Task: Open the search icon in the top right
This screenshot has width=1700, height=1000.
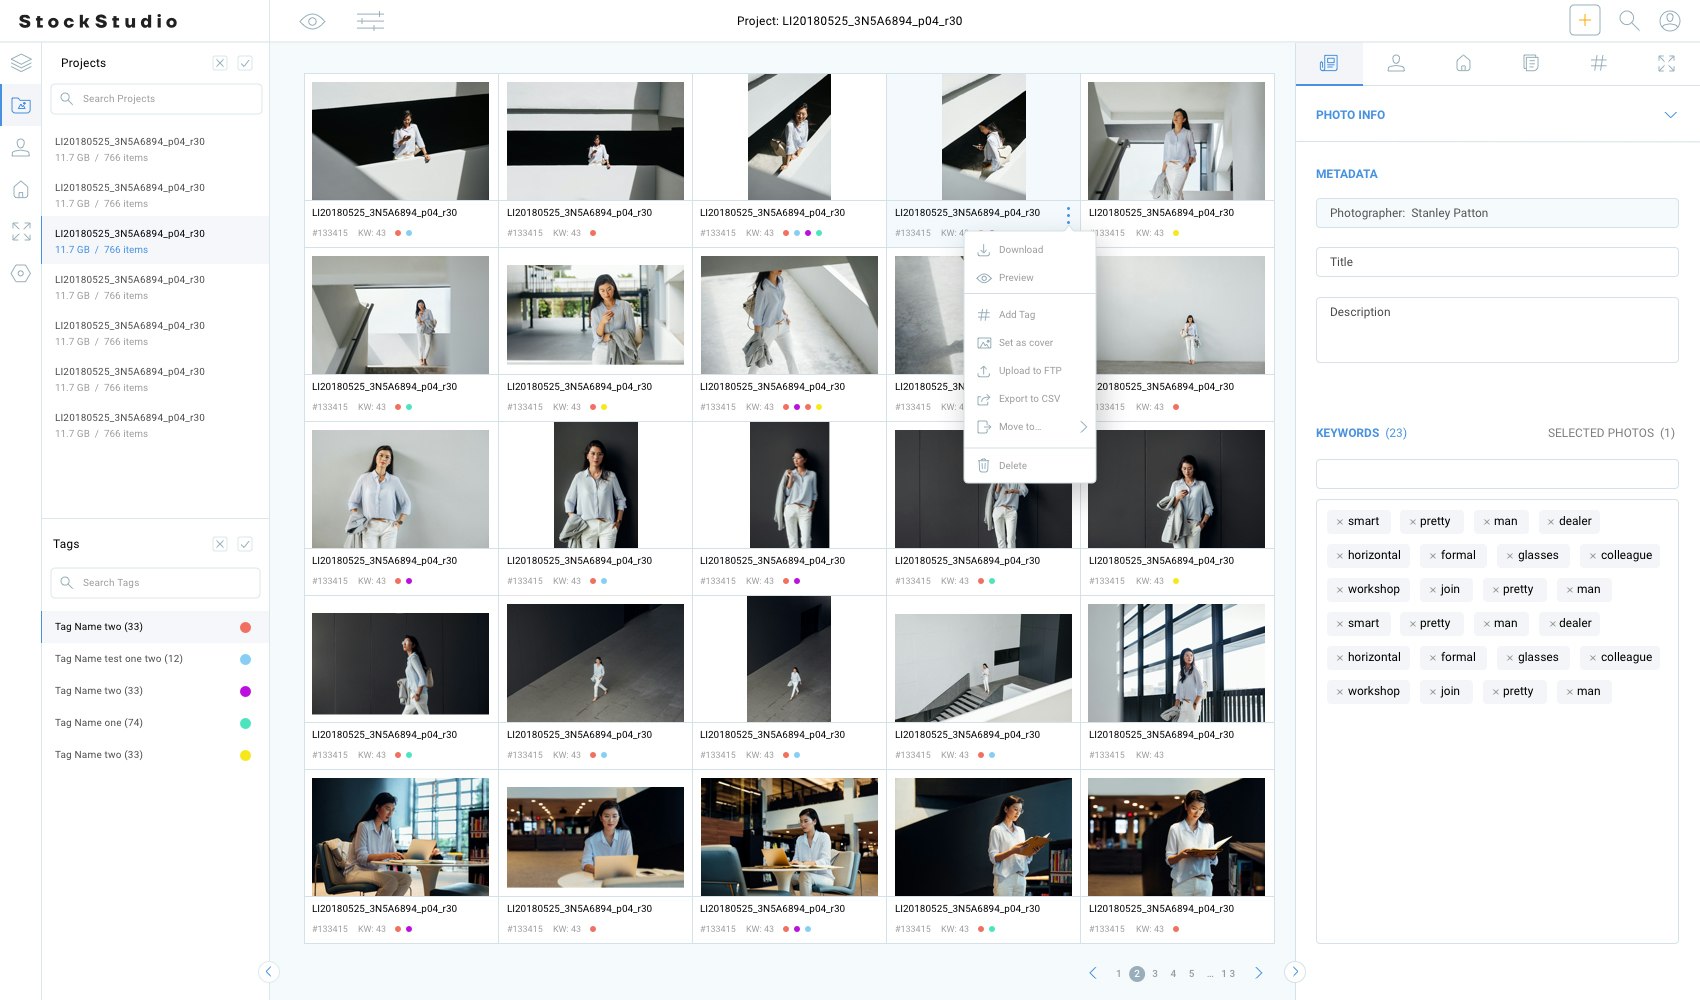Action: click(x=1628, y=20)
